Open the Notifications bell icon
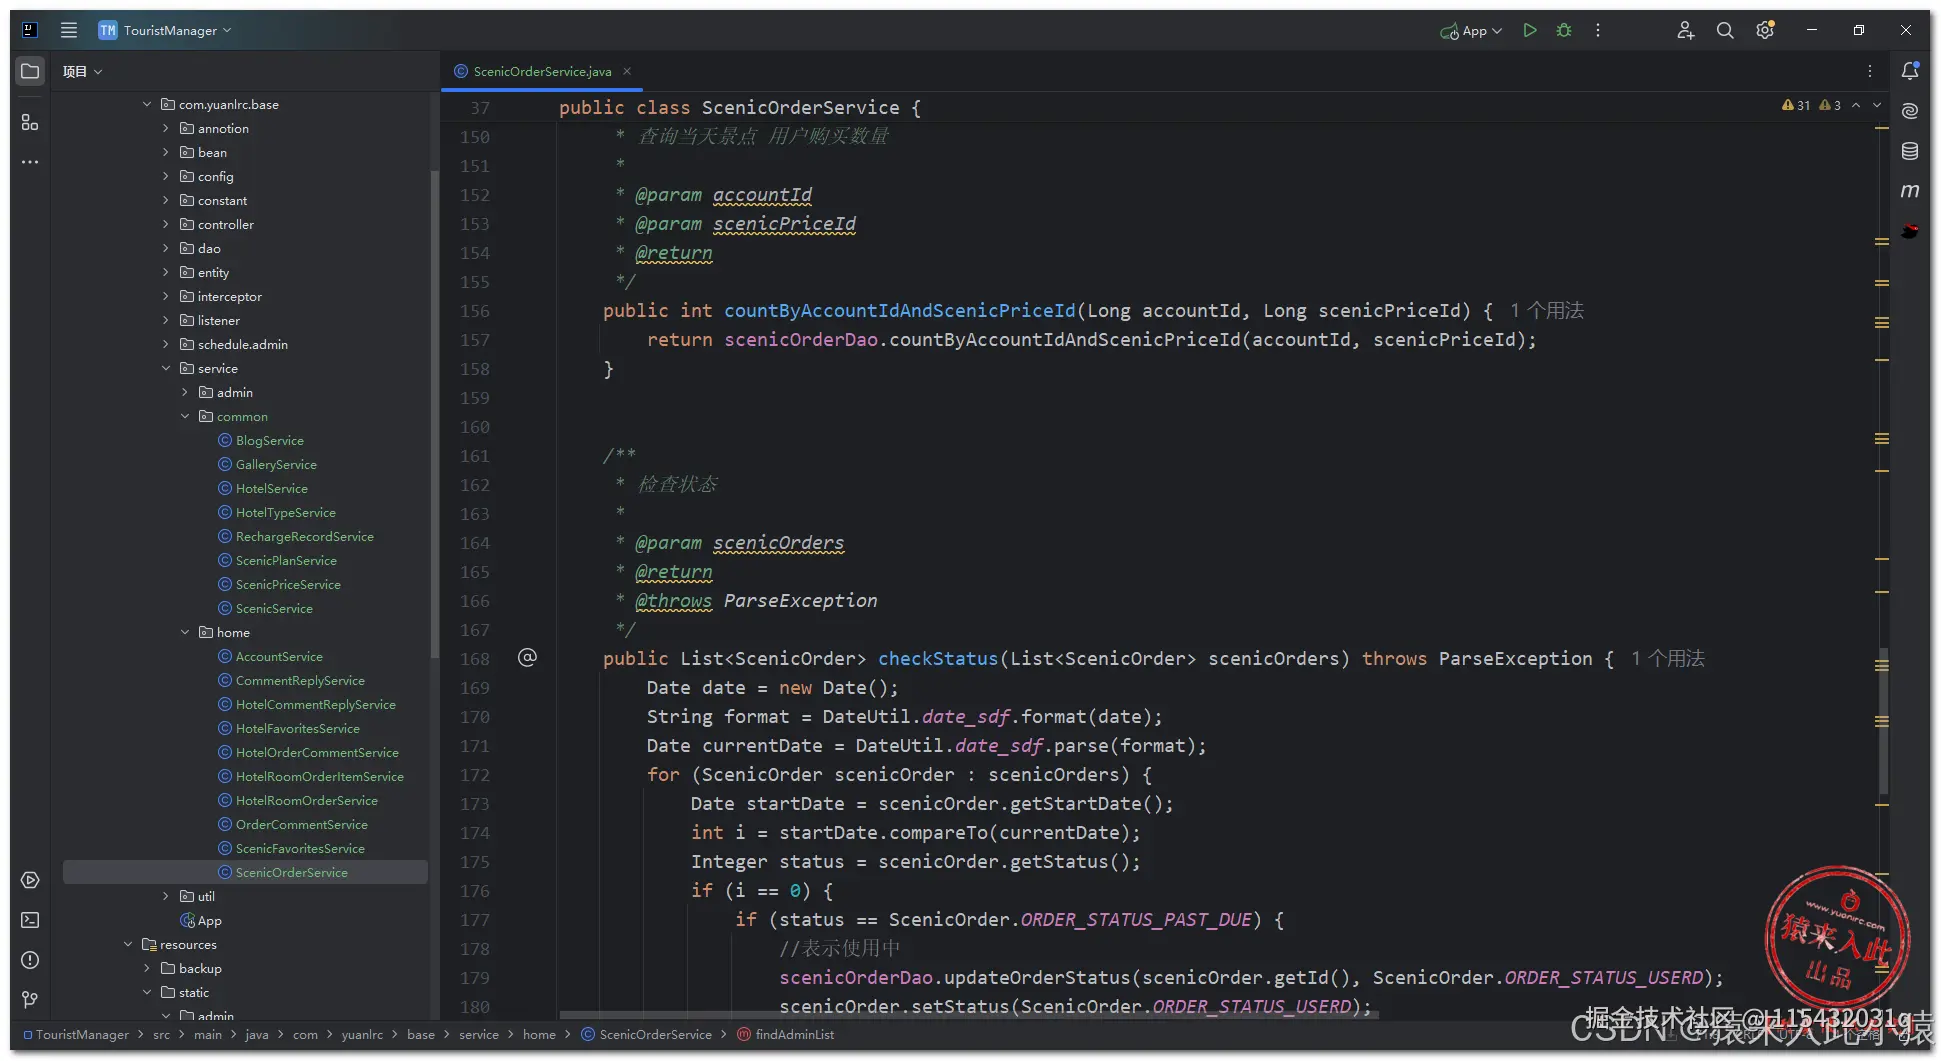 (1910, 71)
